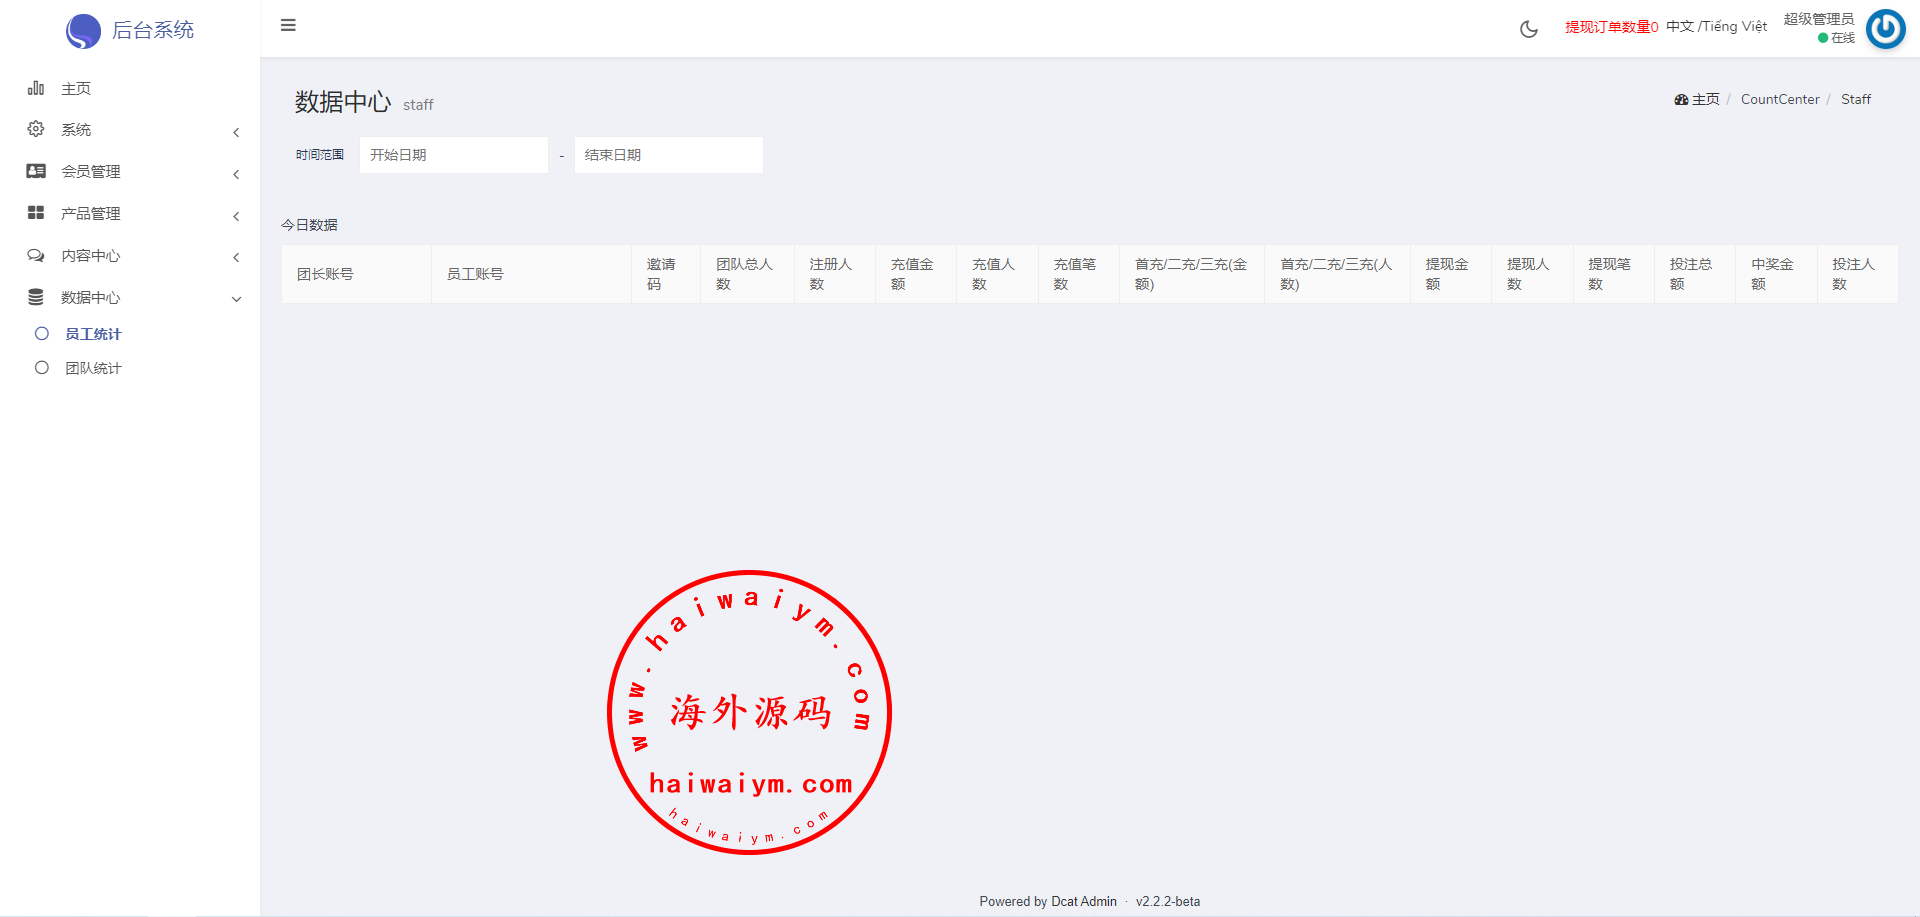This screenshot has height=917, width=1920.
Task: Click the 结束日期 end date field
Action: pyautogui.click(x=668, y=155)
